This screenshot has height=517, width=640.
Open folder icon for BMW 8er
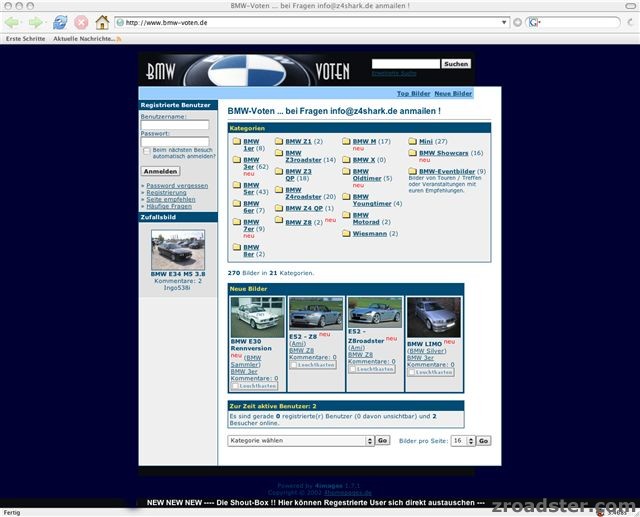pyautogui.click(x=237, y=247)
